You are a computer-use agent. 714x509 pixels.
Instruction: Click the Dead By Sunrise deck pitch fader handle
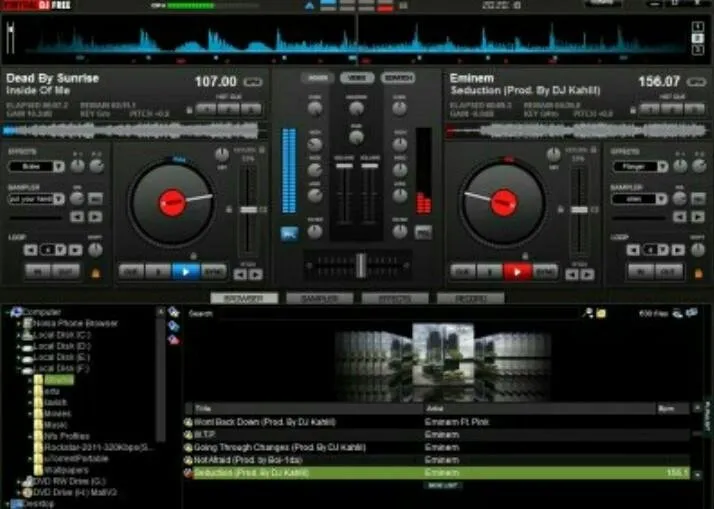(x=249, y=209)
